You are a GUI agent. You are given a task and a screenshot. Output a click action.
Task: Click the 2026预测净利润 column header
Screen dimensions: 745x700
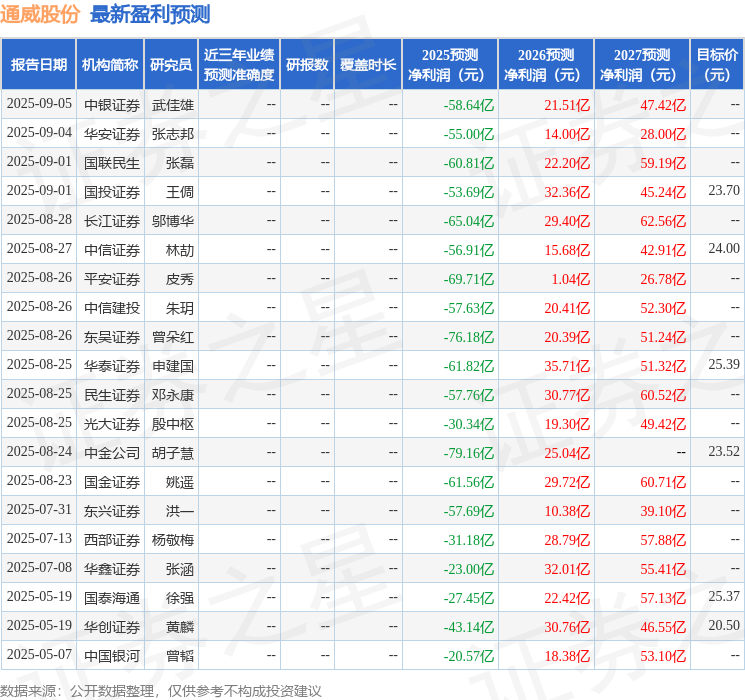546,65
